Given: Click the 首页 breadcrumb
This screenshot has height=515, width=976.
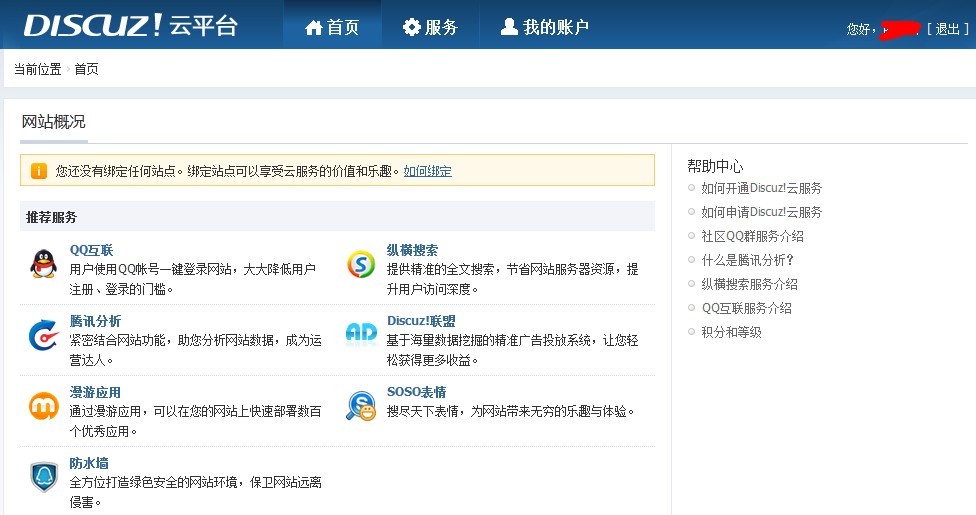Looking at the screenshot, I should (x=87, y=69).
